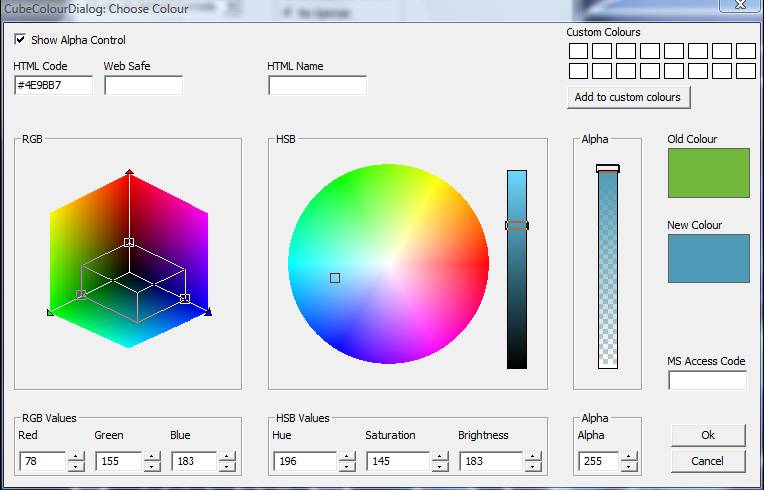Image resolution: width=764 pixels, height=490 pixels.
Task: Click the Green value field showing 155
Action: (118, 461)
